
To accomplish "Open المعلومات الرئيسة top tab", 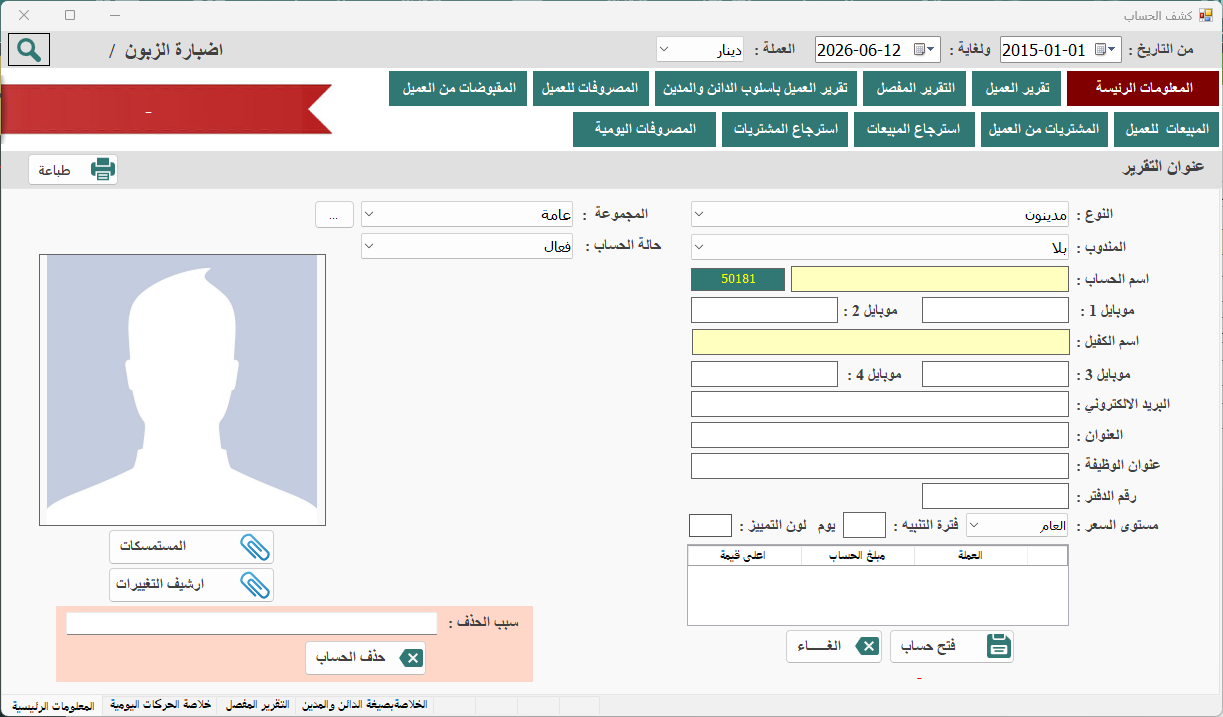I will click(1143, 89).
